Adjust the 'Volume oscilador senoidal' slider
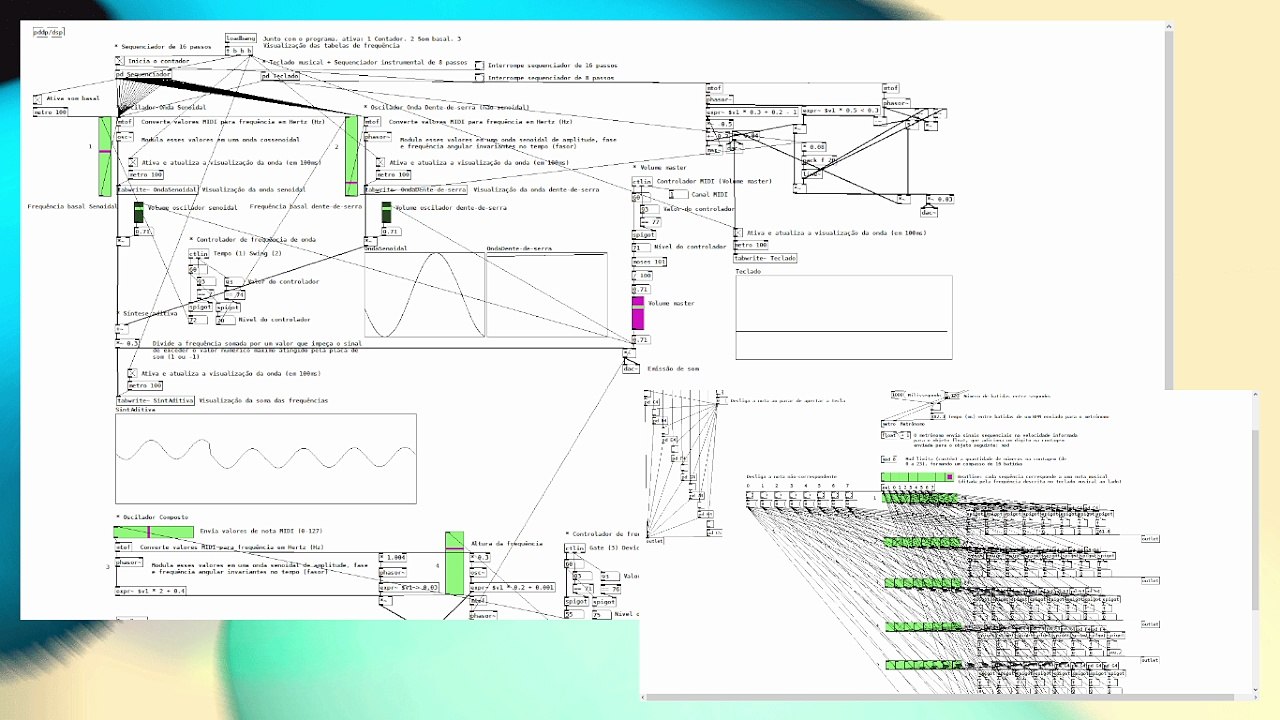Screen dimensions: 1280x720 [138, 212]
